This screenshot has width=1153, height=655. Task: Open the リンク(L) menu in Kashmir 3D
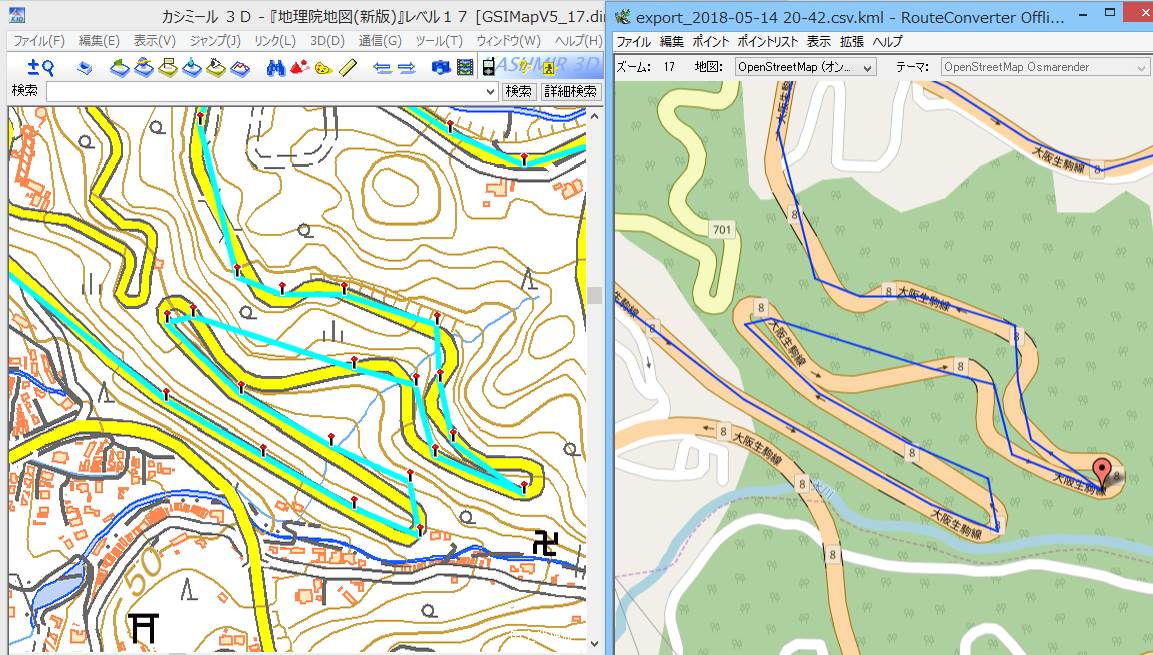pos(274,41)
